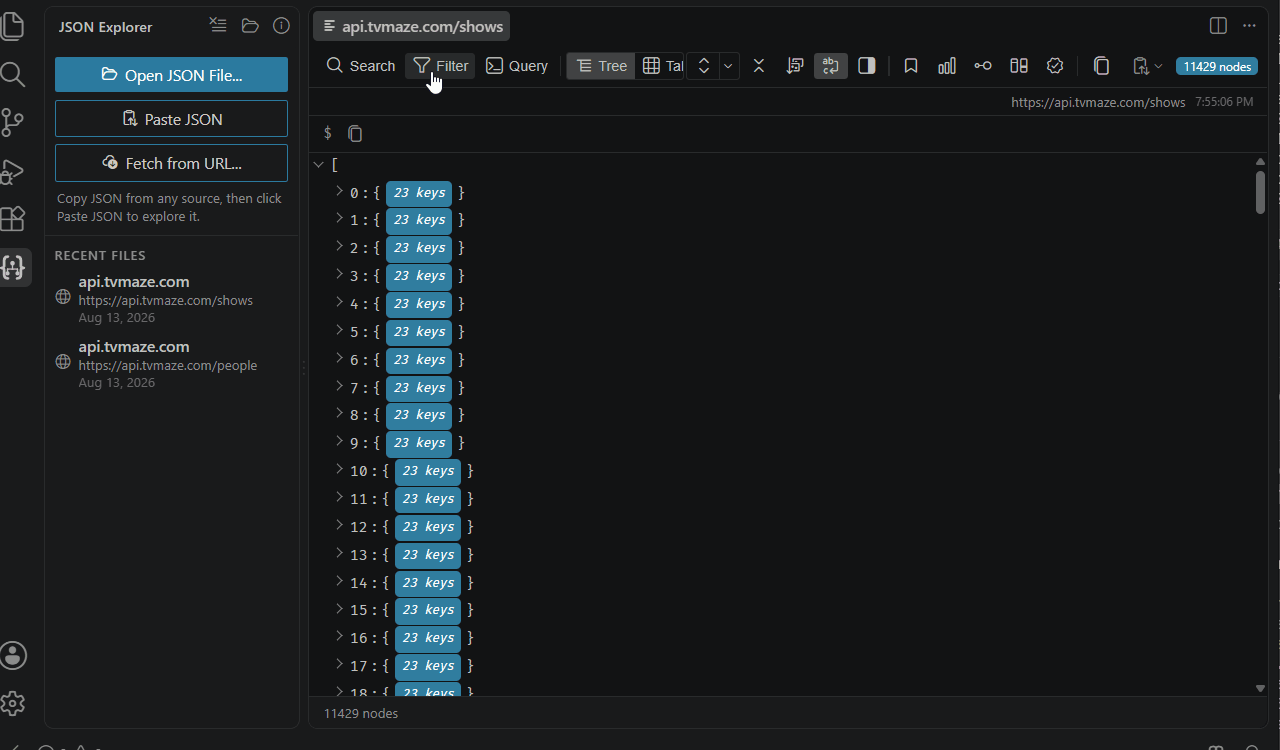Open recent file api.tvmaze.com/people
This screenshot has height=750, width=1280.
point(171,364)
